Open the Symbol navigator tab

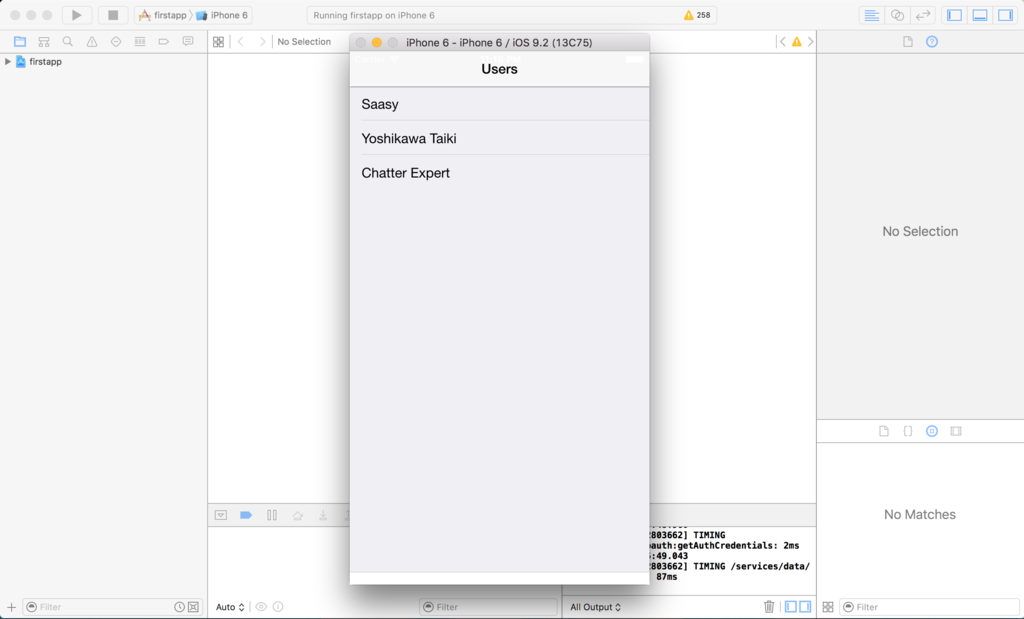44,42
